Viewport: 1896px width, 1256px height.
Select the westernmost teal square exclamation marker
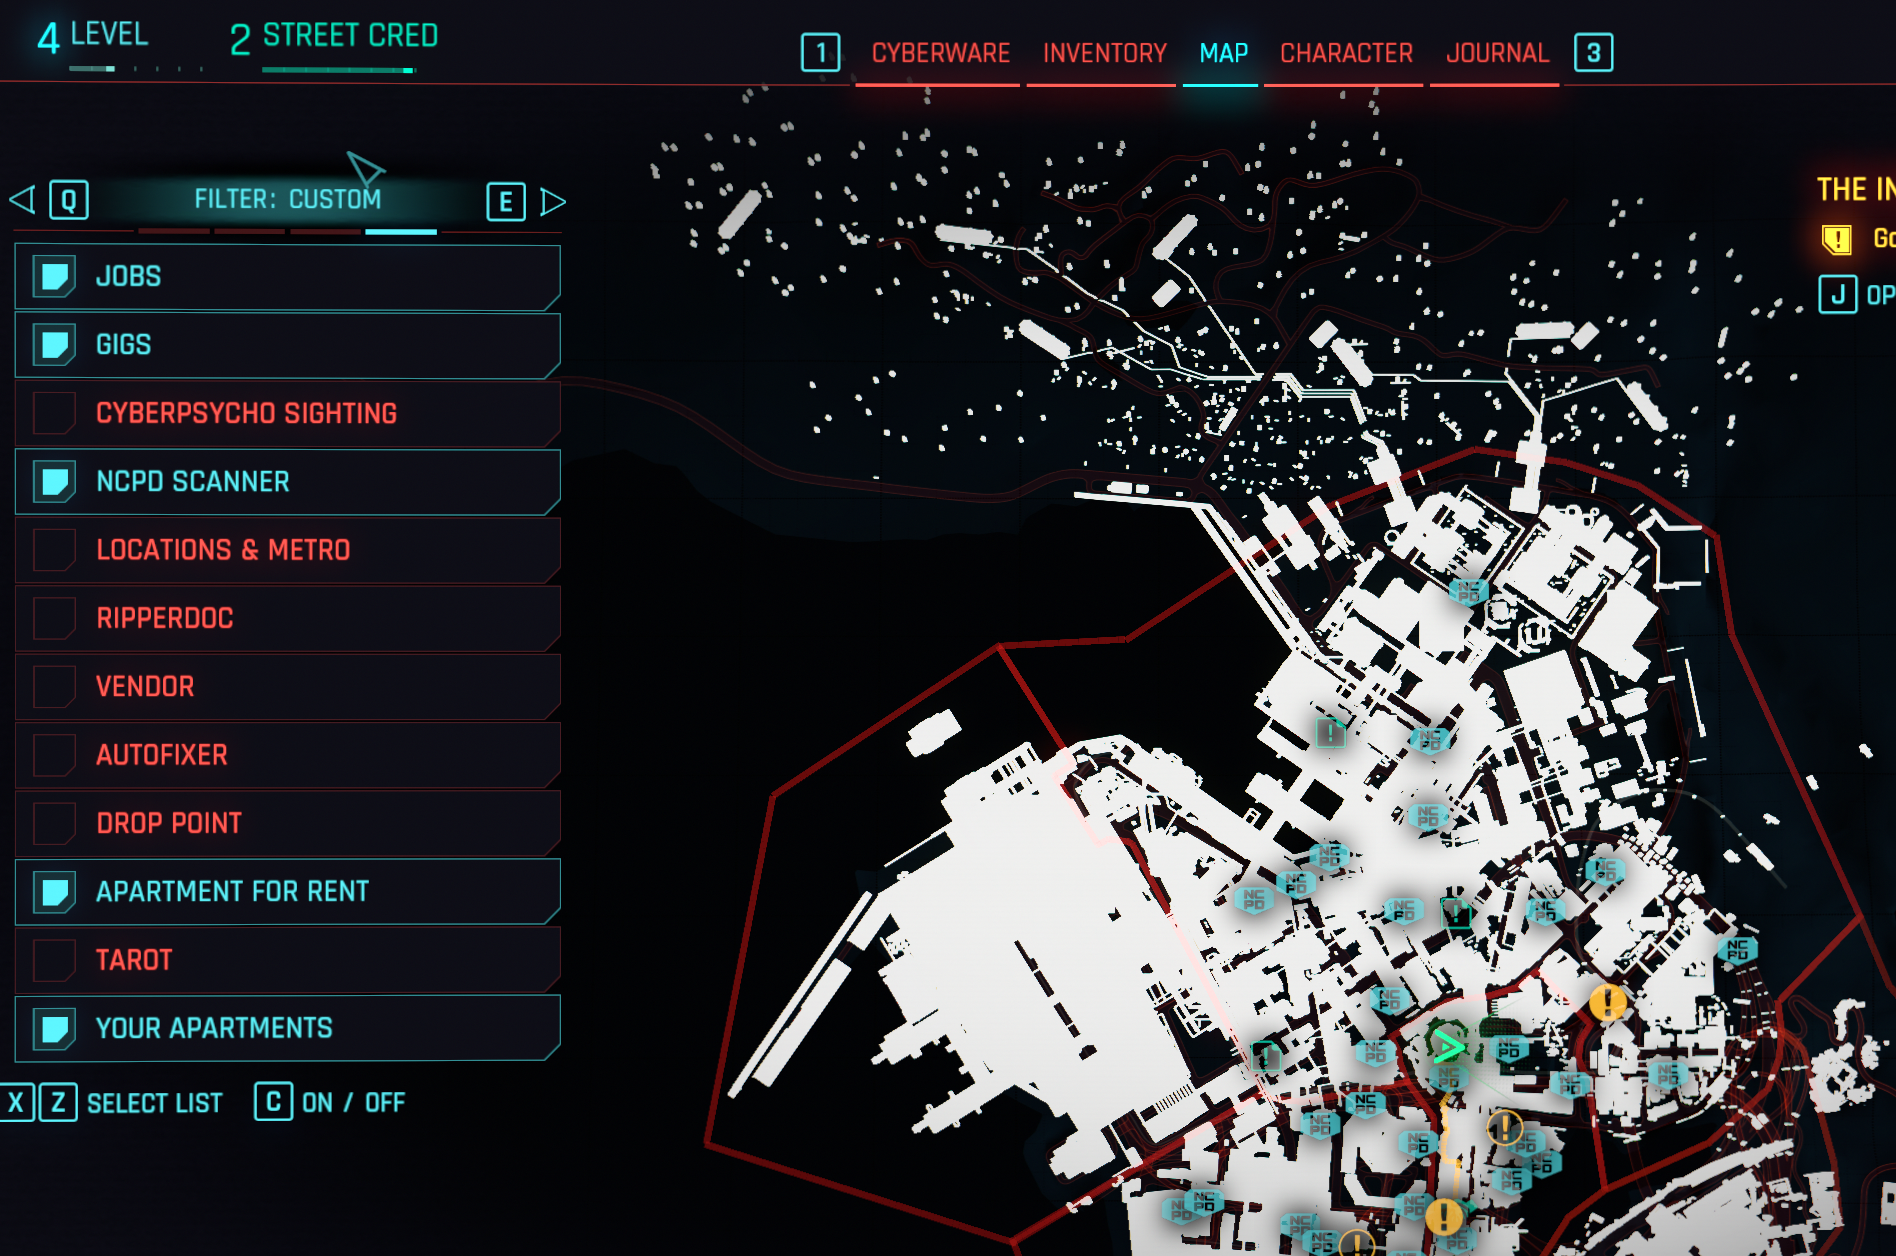1266,1055
